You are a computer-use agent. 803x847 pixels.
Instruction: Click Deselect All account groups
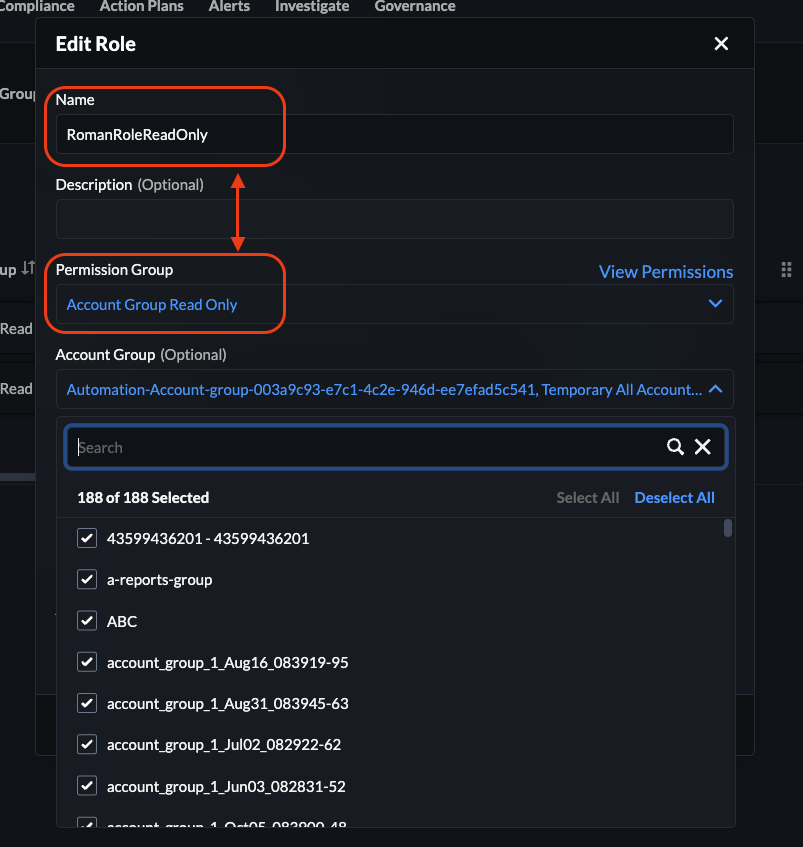coord(674,498)
